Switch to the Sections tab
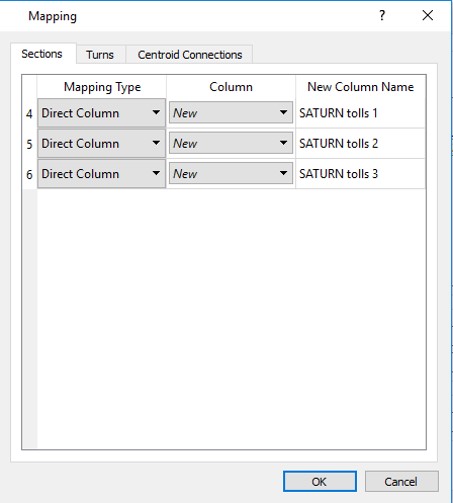 point(42,54)
